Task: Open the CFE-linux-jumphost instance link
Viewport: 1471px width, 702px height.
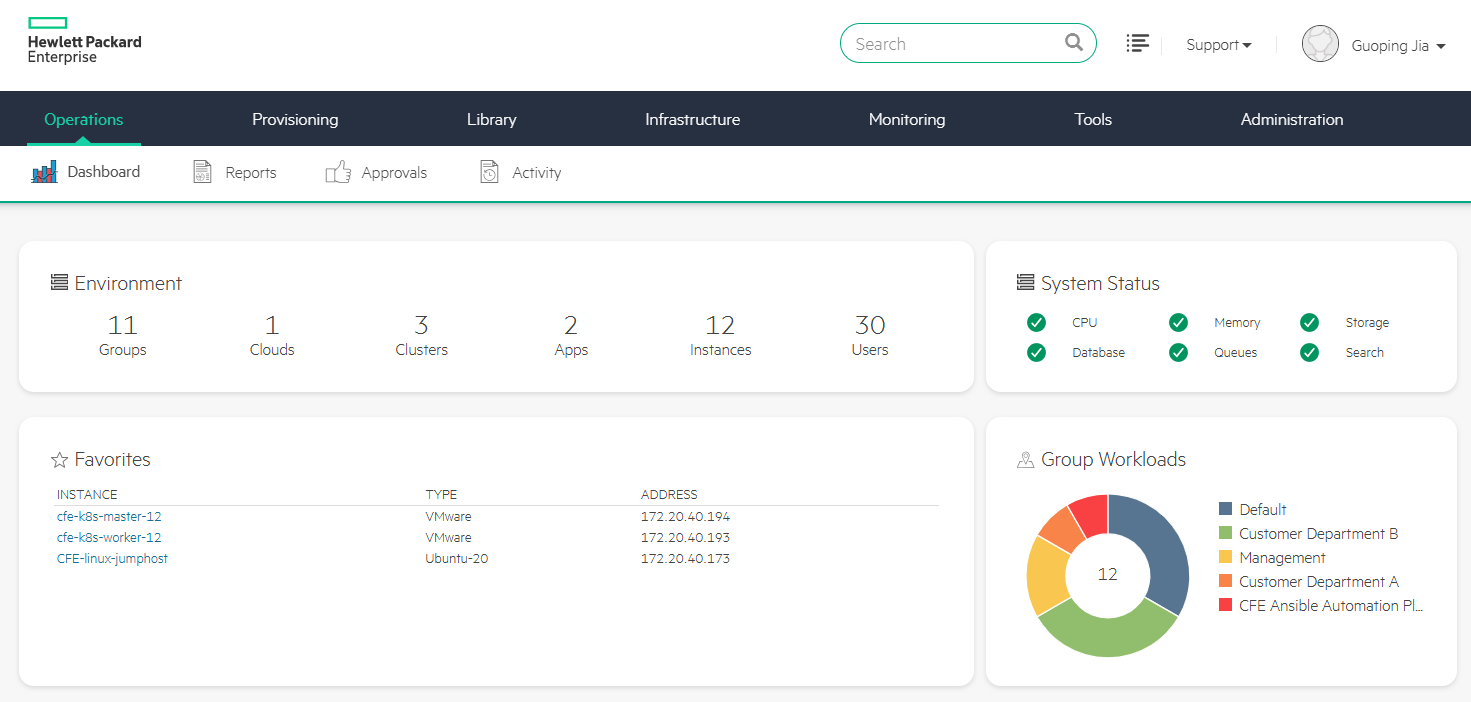Action: pos(110,558)
